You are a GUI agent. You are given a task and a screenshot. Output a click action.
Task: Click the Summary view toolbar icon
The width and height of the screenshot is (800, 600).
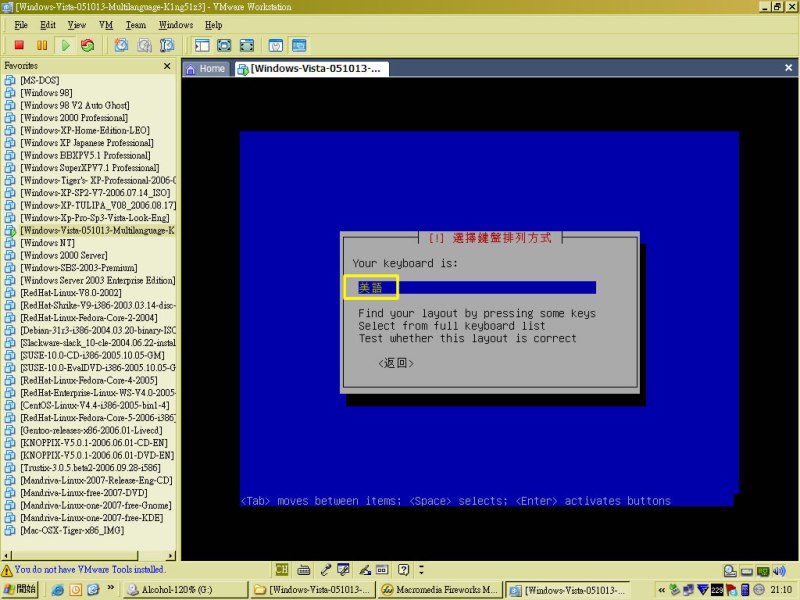(276, 45)
